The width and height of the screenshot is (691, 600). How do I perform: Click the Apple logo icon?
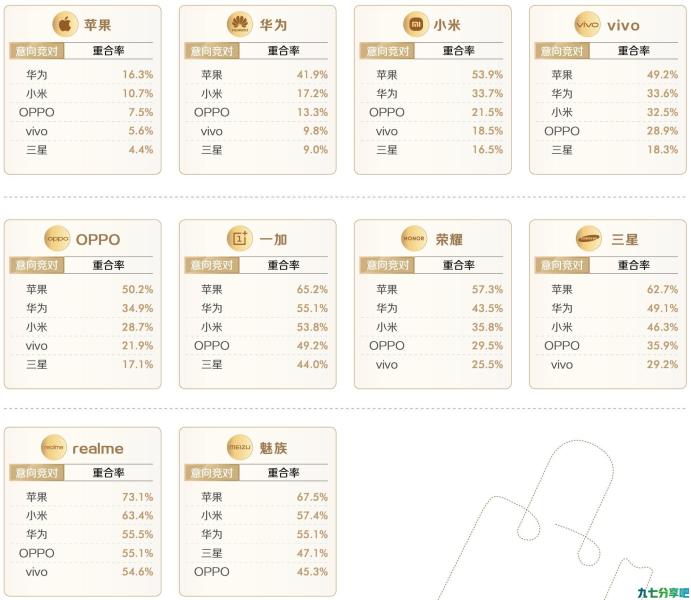point(65,24)
